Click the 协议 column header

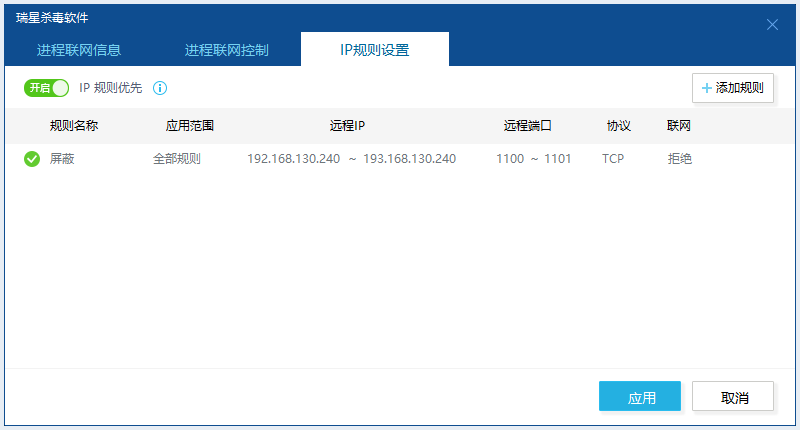[618, 125]
